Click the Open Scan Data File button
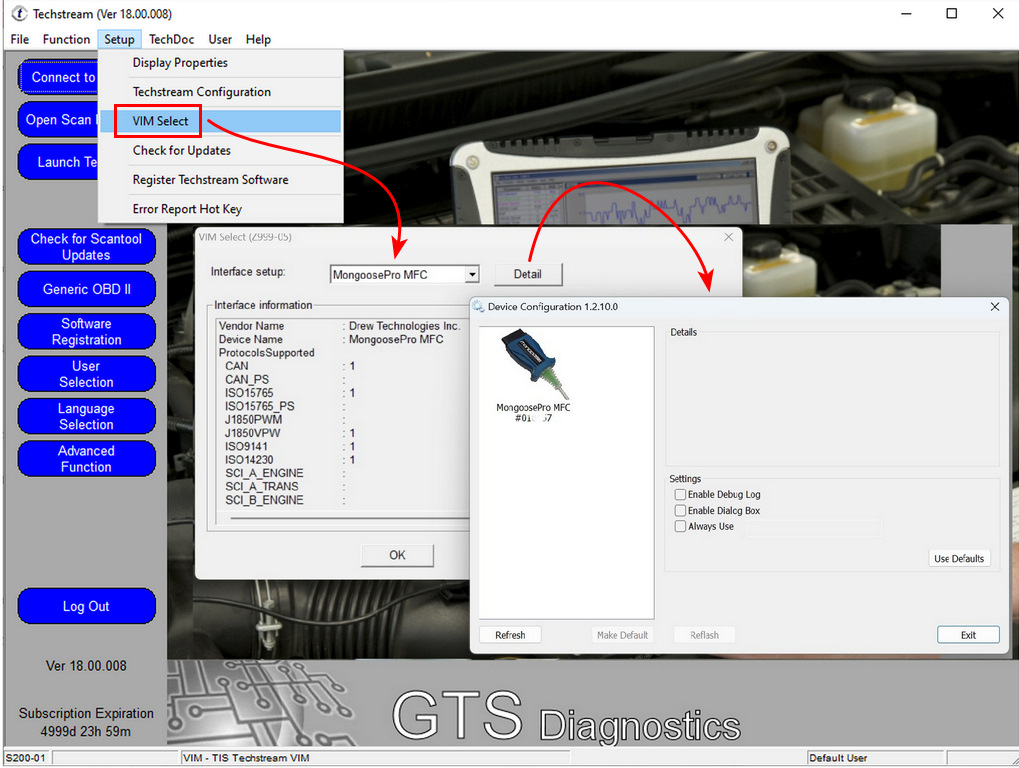The width and height of the screenshot is (1019, 768). [58, 120]
